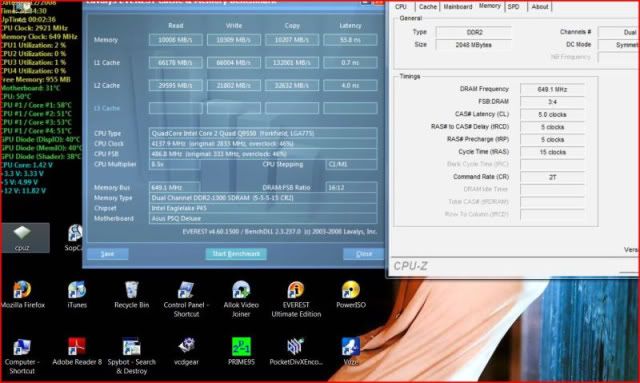Click the Channels # Dual field in CPU-Z
The width and height of the screenshot is (640, 383).
click(x=619, y=32)
